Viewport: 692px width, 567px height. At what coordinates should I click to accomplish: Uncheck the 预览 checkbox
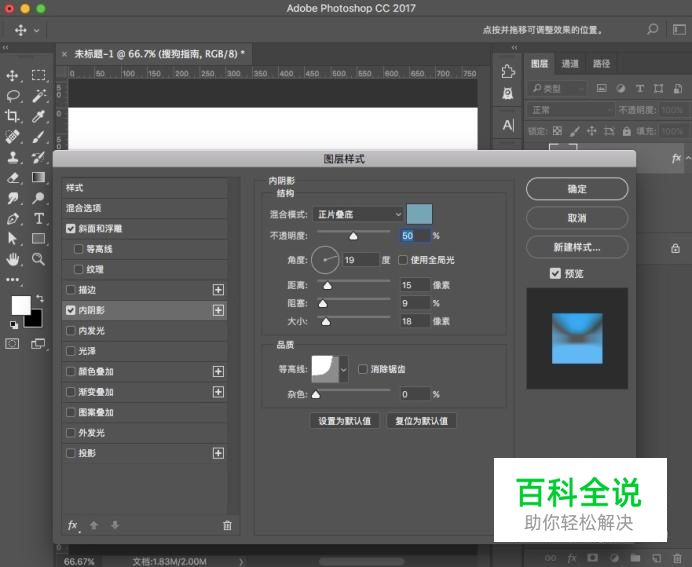click(555, 274)
